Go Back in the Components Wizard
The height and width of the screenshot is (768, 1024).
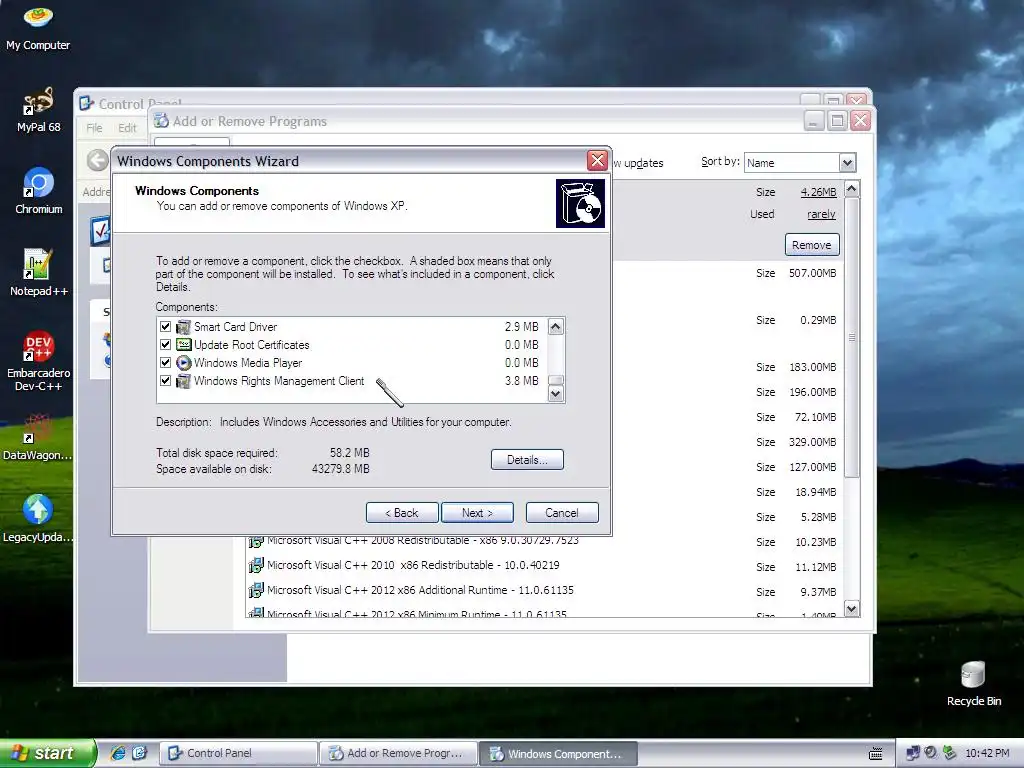click(402, 513)
